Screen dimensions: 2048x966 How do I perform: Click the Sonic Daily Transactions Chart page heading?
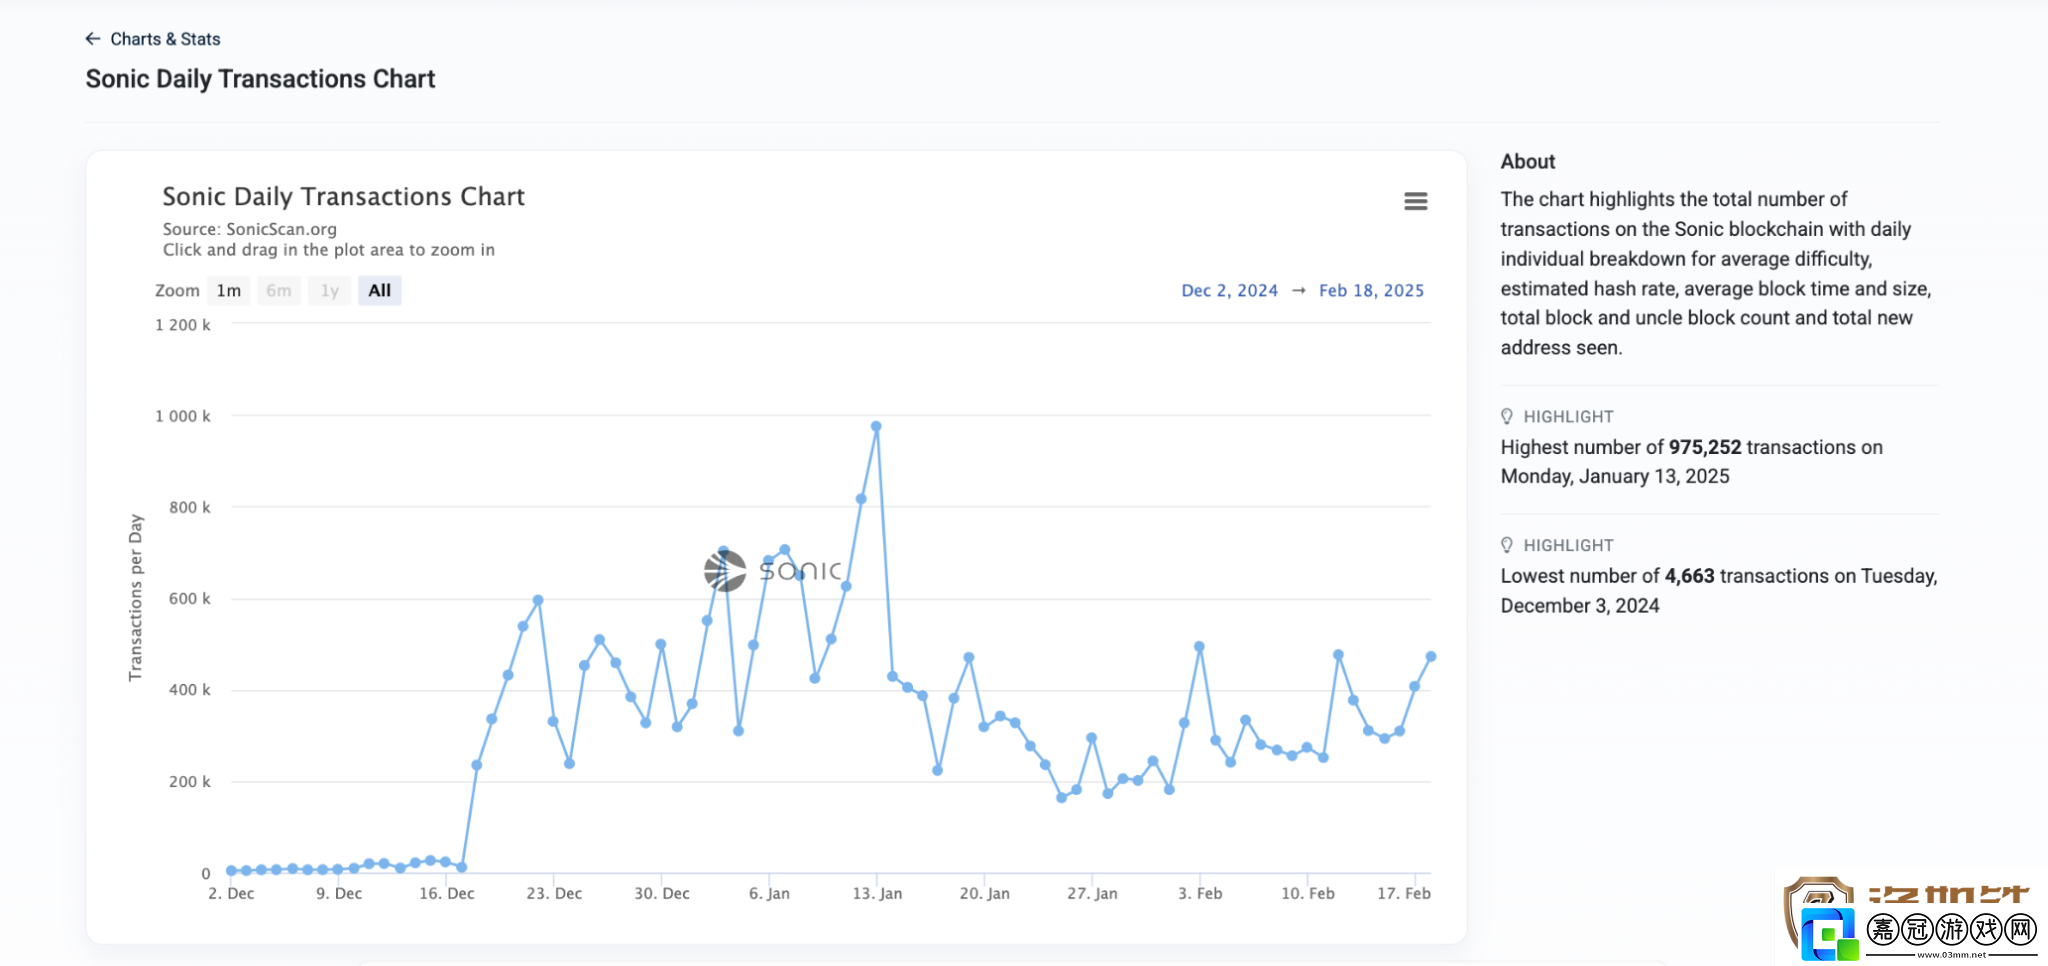click(260, 79)
